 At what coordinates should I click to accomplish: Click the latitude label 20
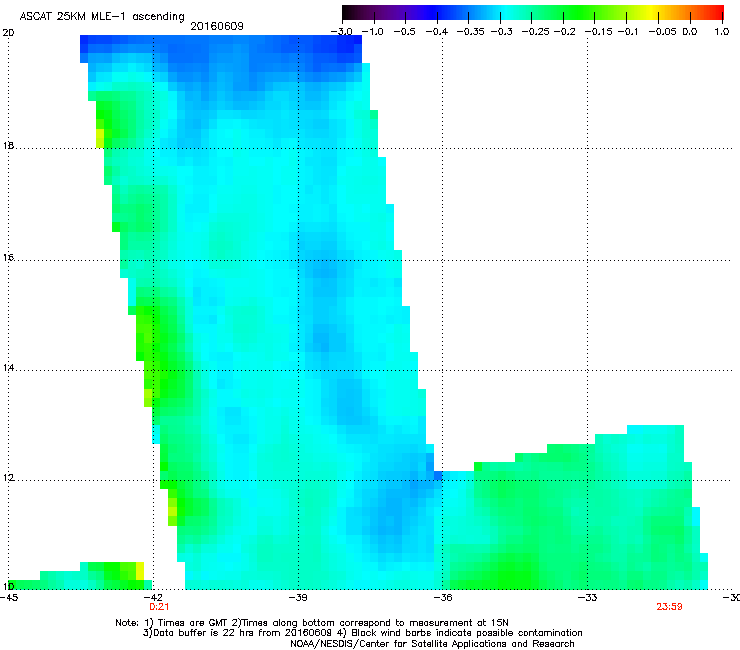click(x=8, y=33)
